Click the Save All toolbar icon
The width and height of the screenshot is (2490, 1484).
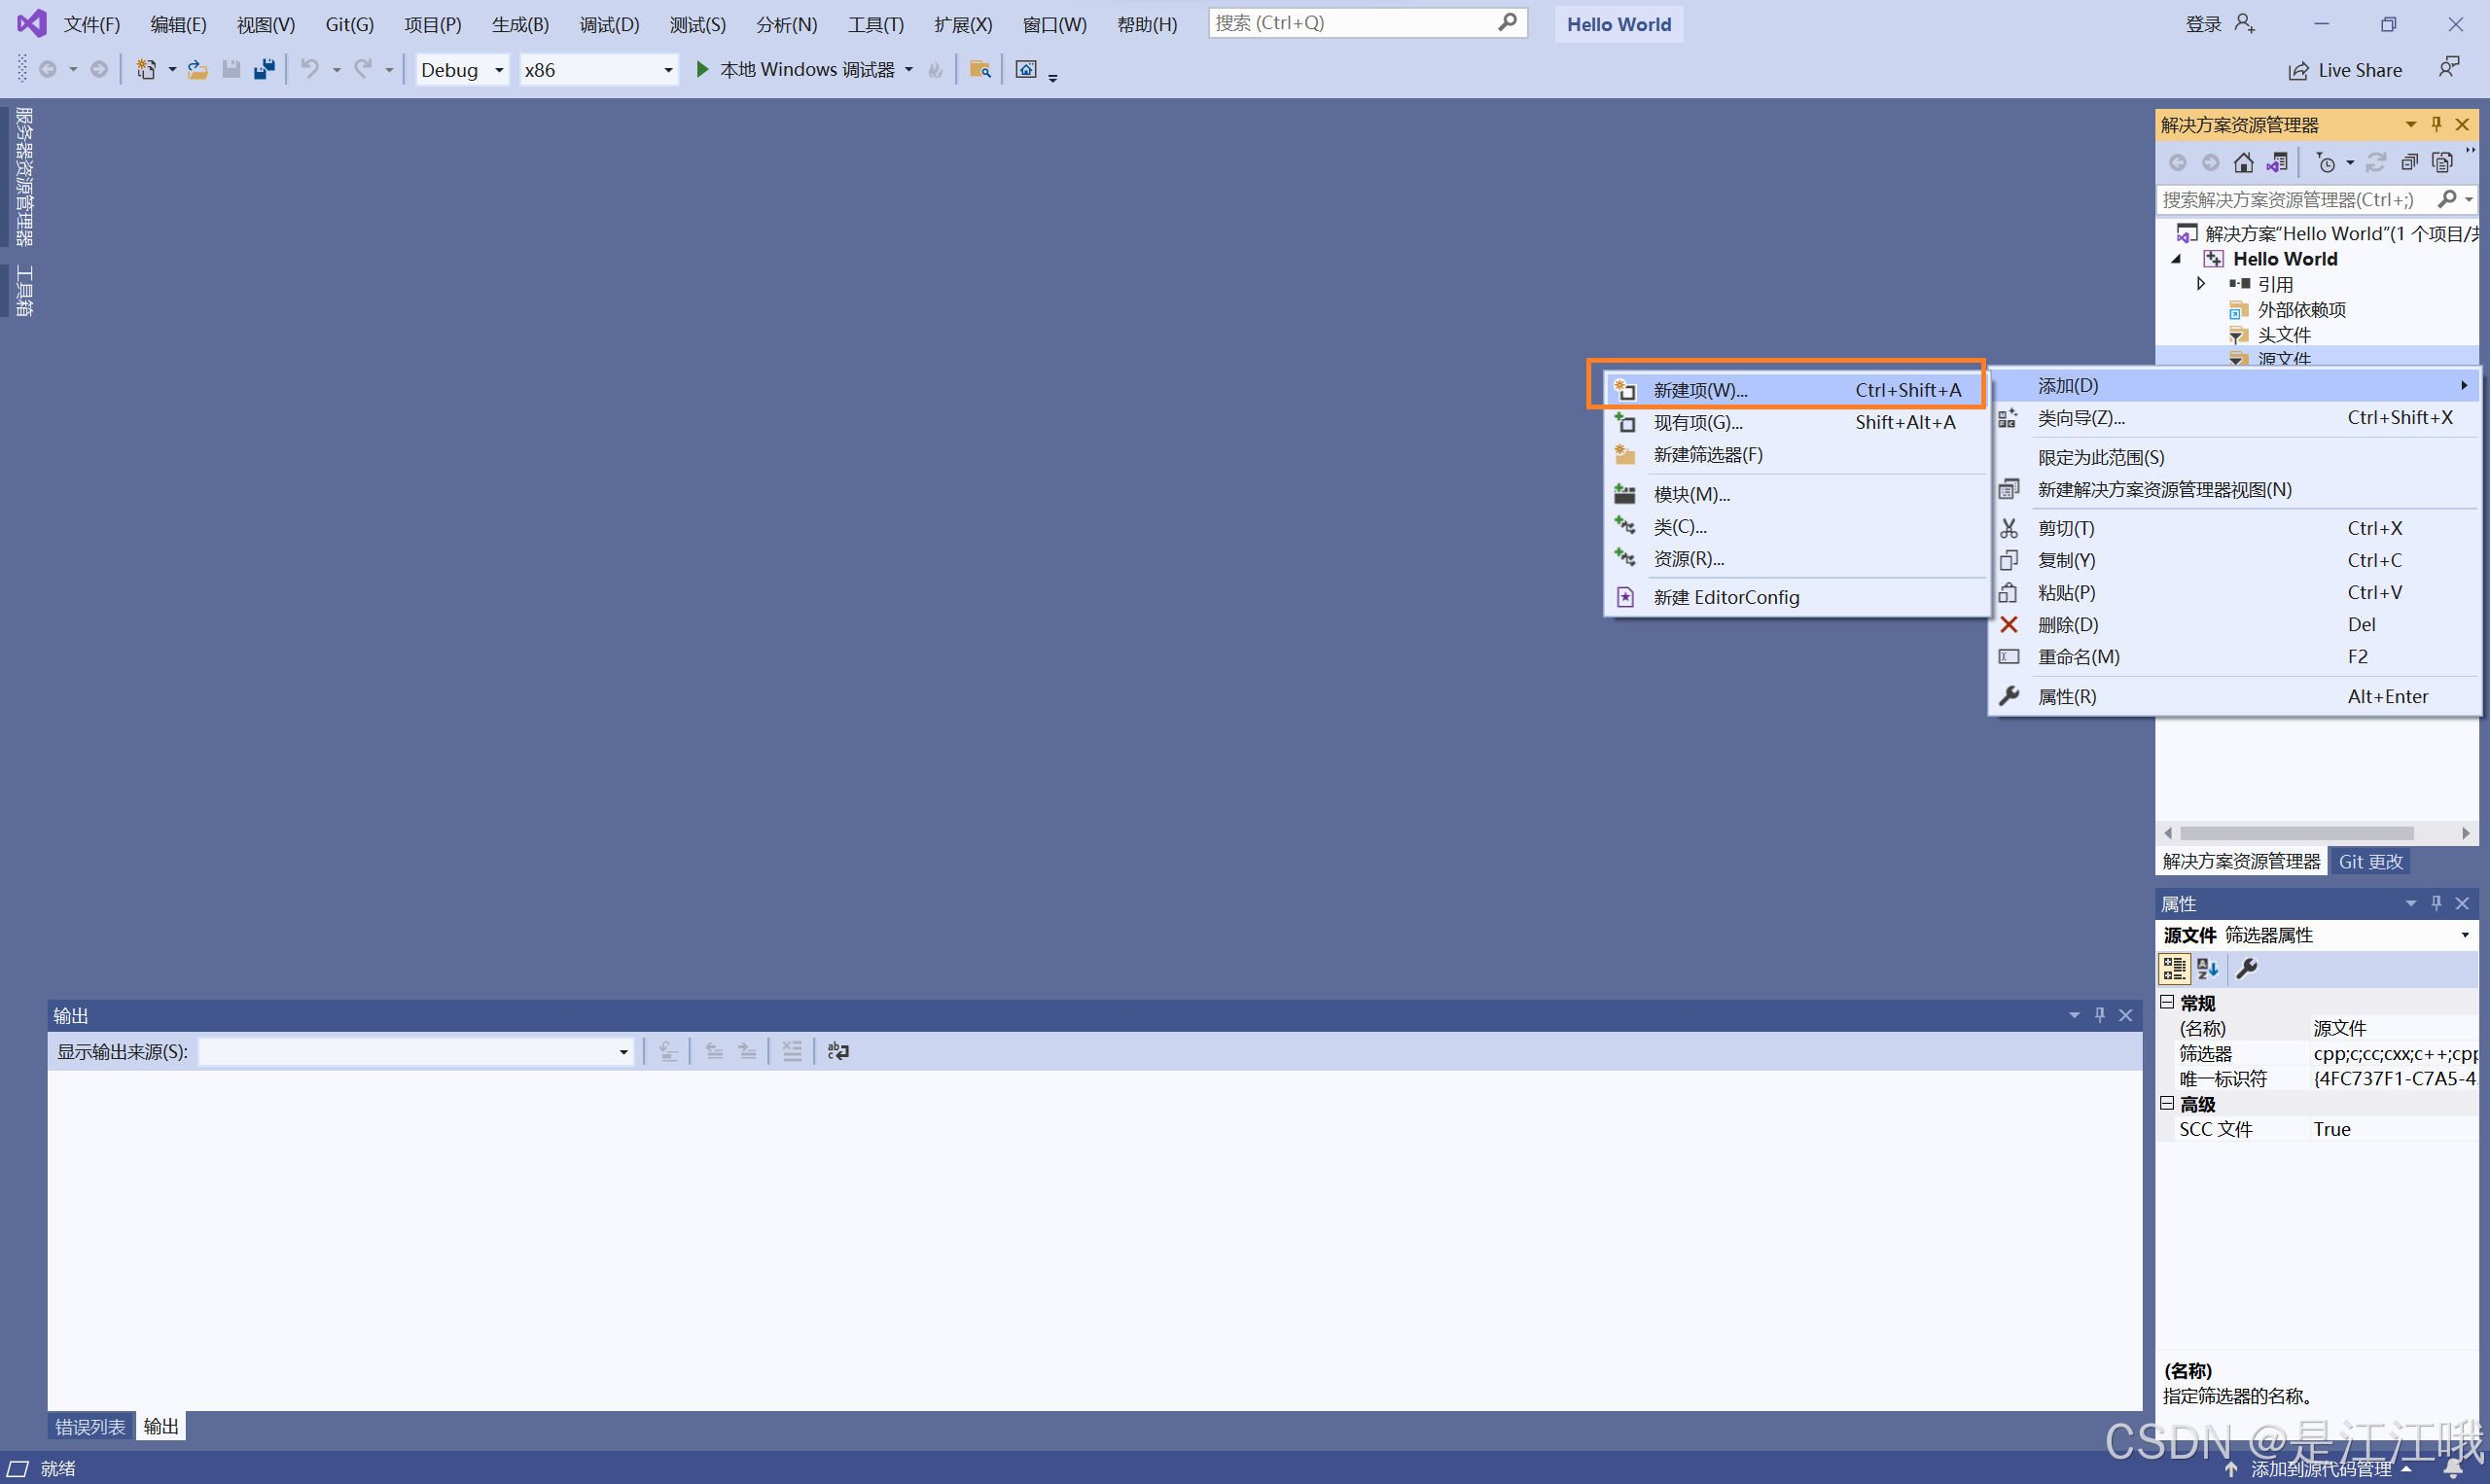click(264, 69)
